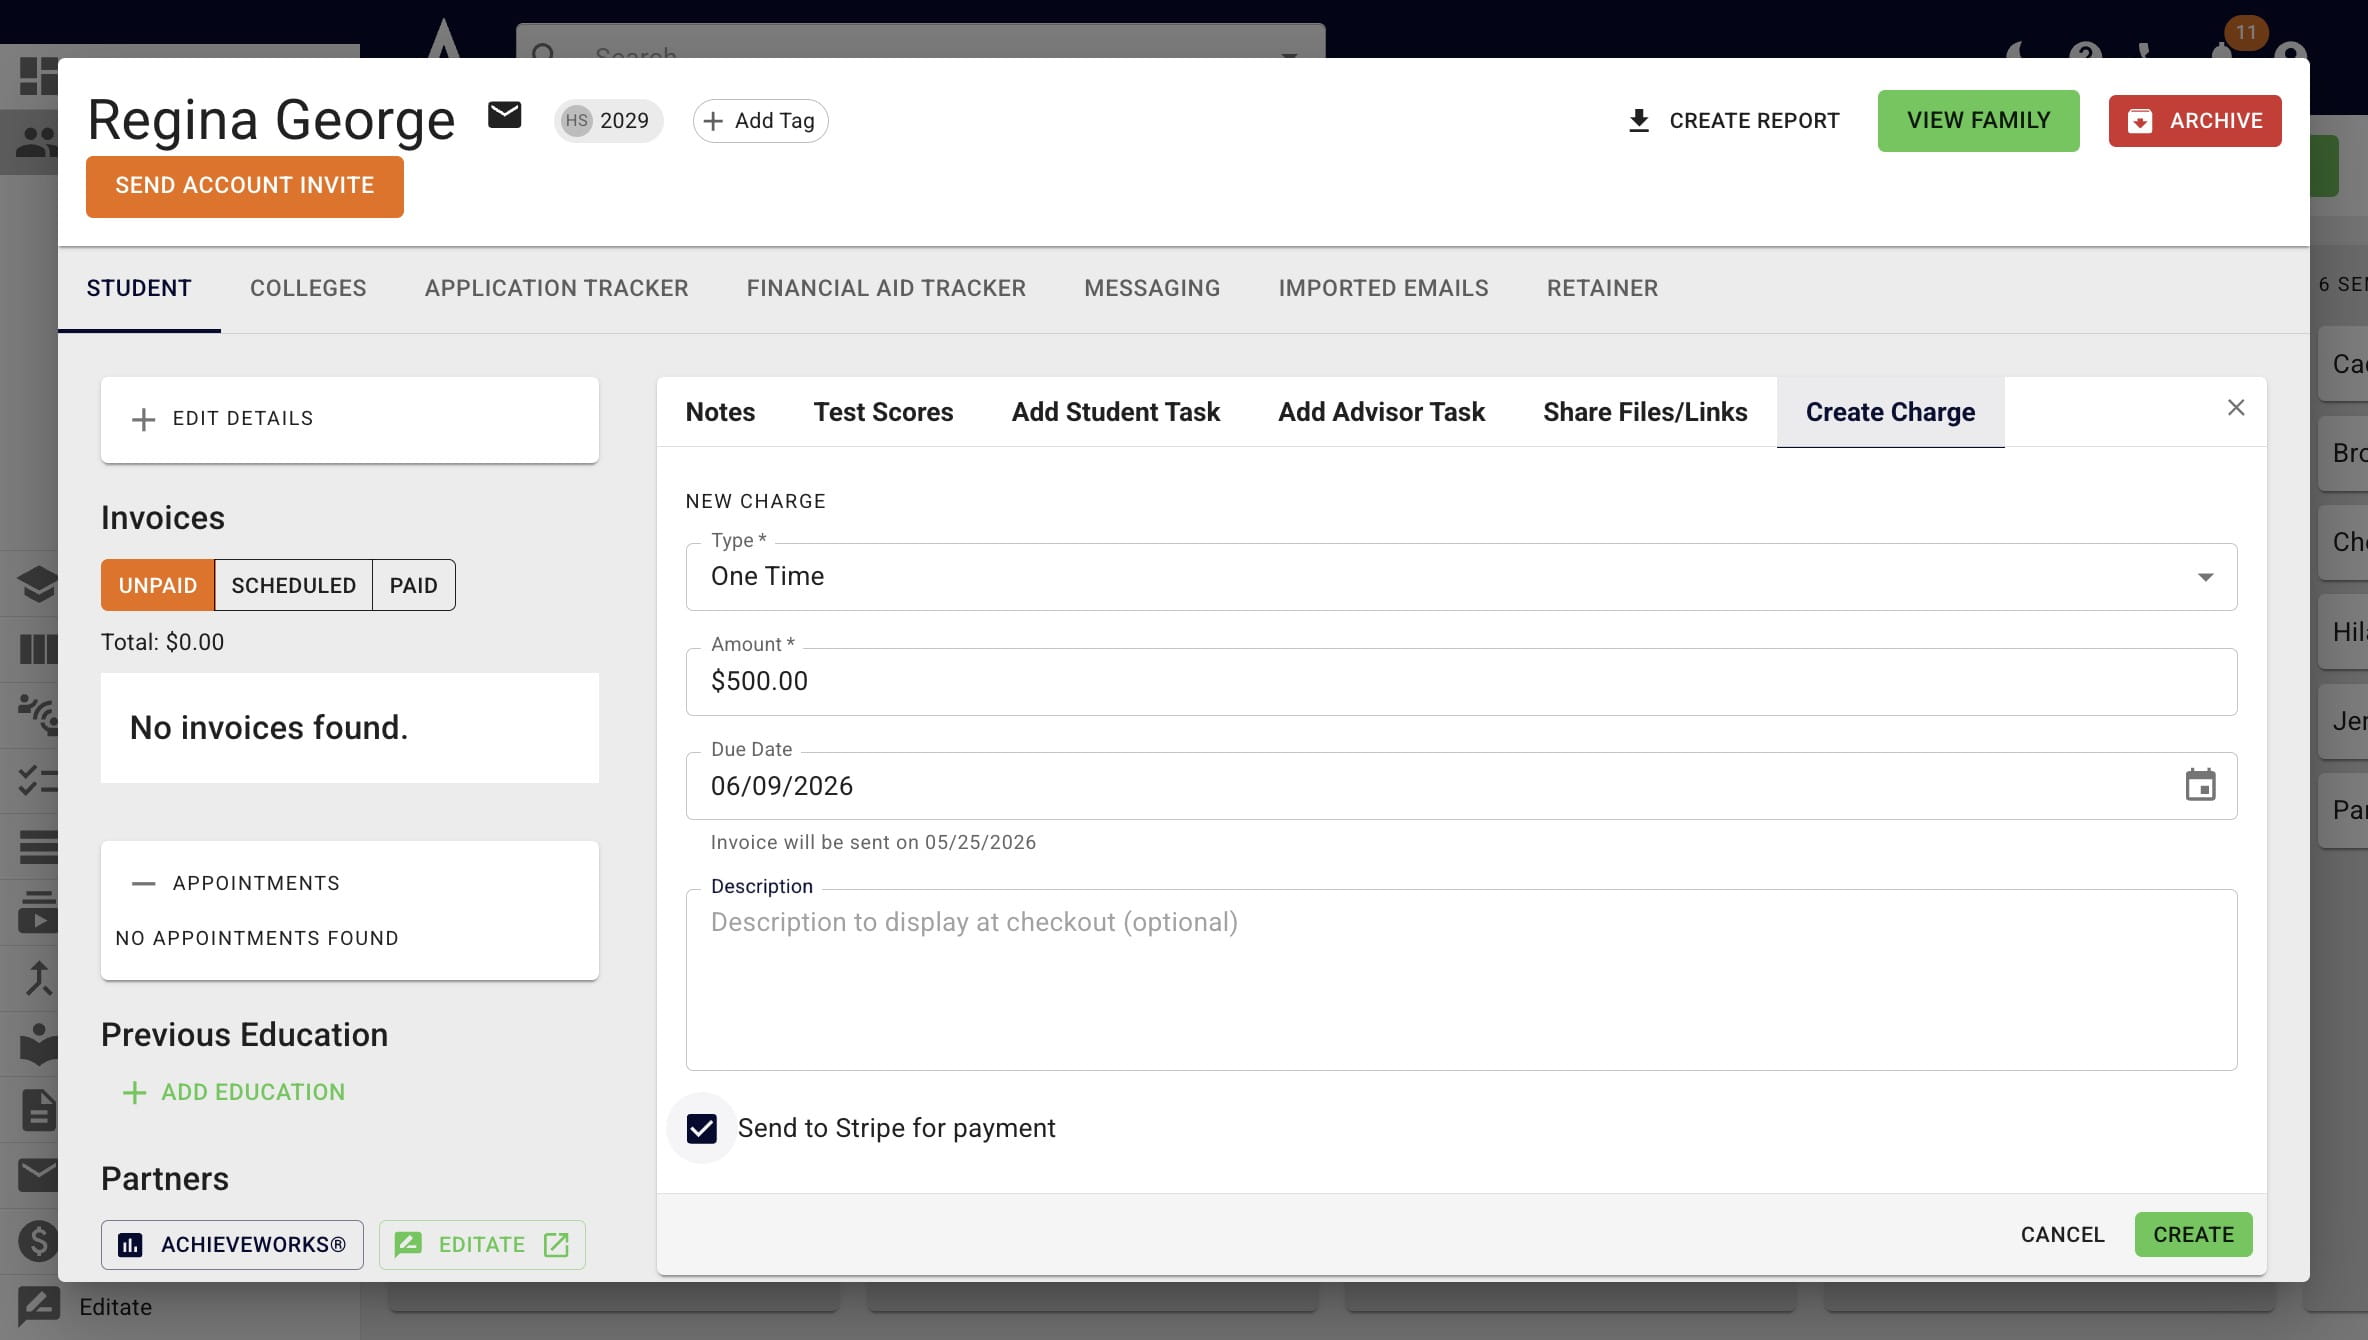
Task: Open the dollar billing sidebar icon
Action: tap(38, 1241)
